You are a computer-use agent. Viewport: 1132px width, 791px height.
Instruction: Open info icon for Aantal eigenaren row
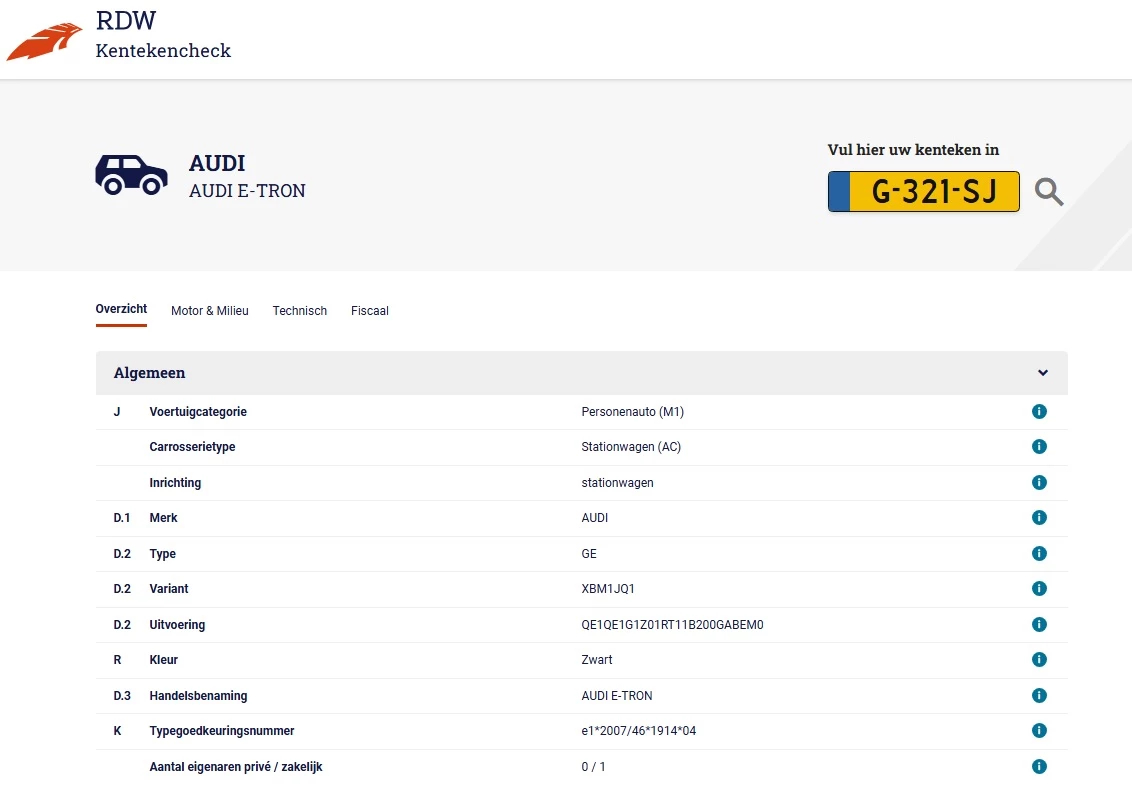1039,766
